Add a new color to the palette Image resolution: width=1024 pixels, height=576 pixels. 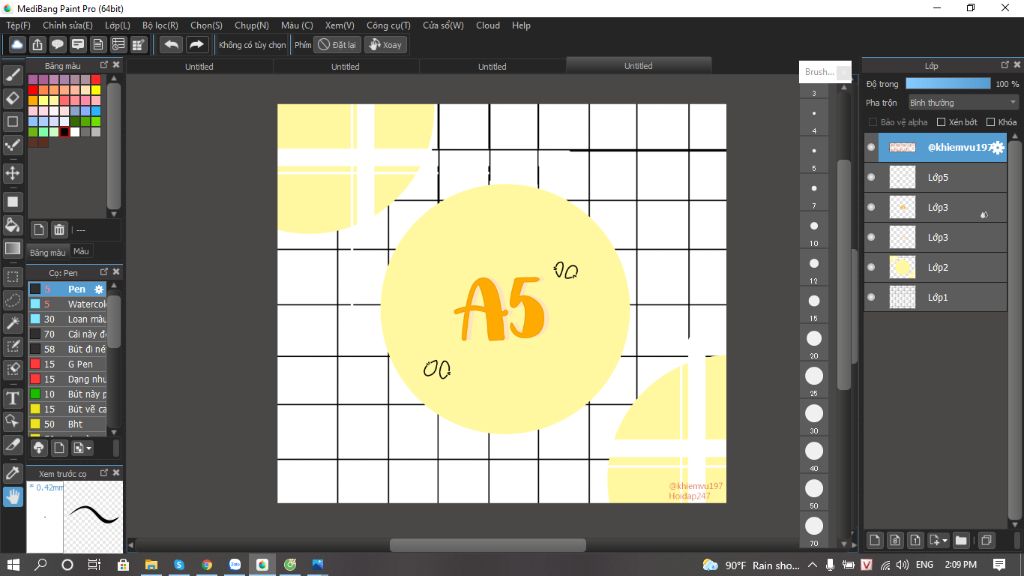[39, 229]
